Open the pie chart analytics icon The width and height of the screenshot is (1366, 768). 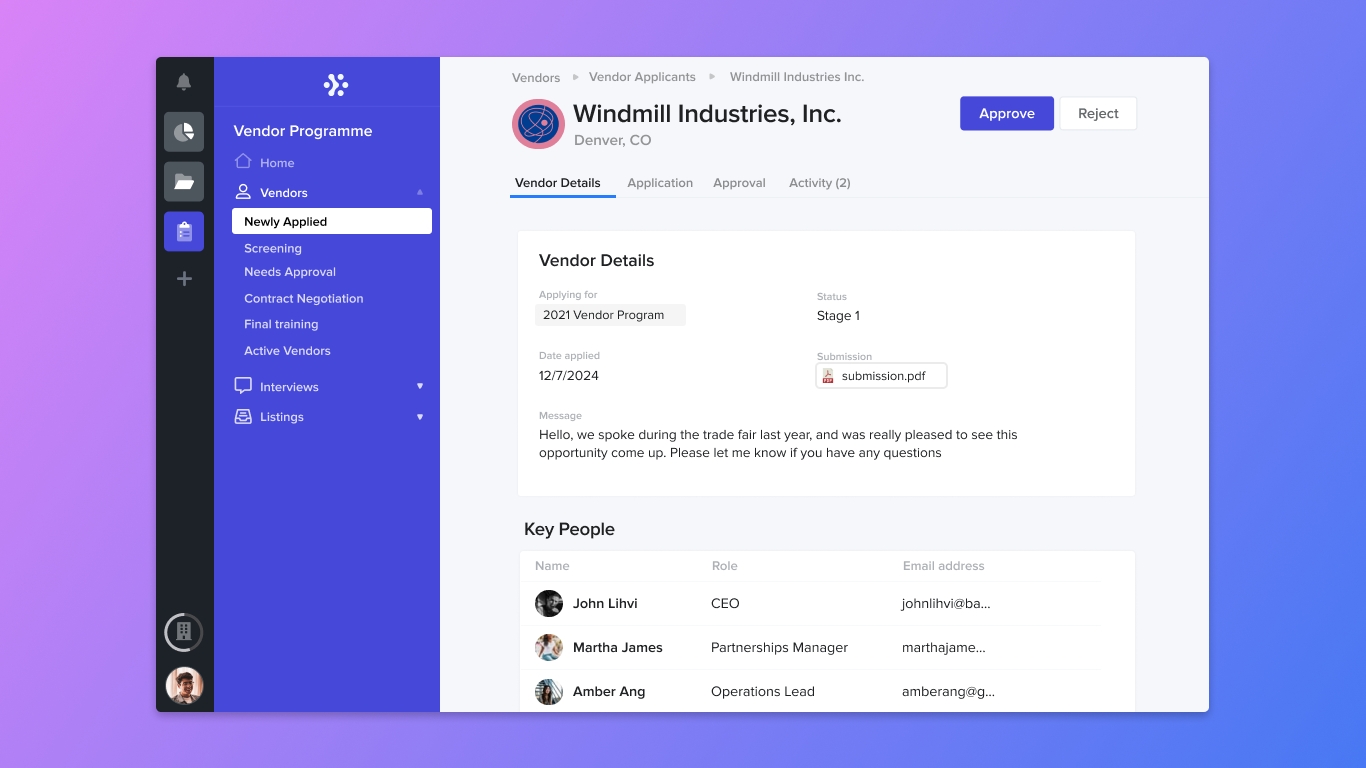[184, 132]
